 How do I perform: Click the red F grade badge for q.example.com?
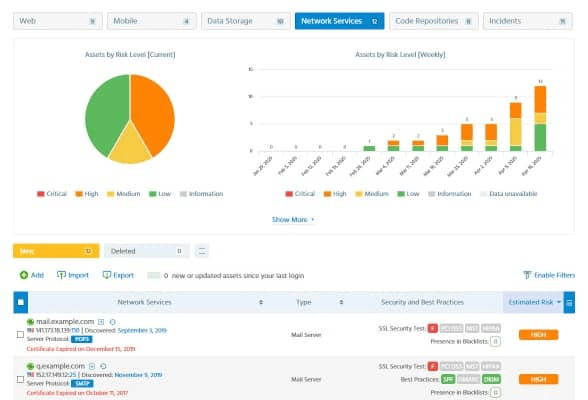433,366
